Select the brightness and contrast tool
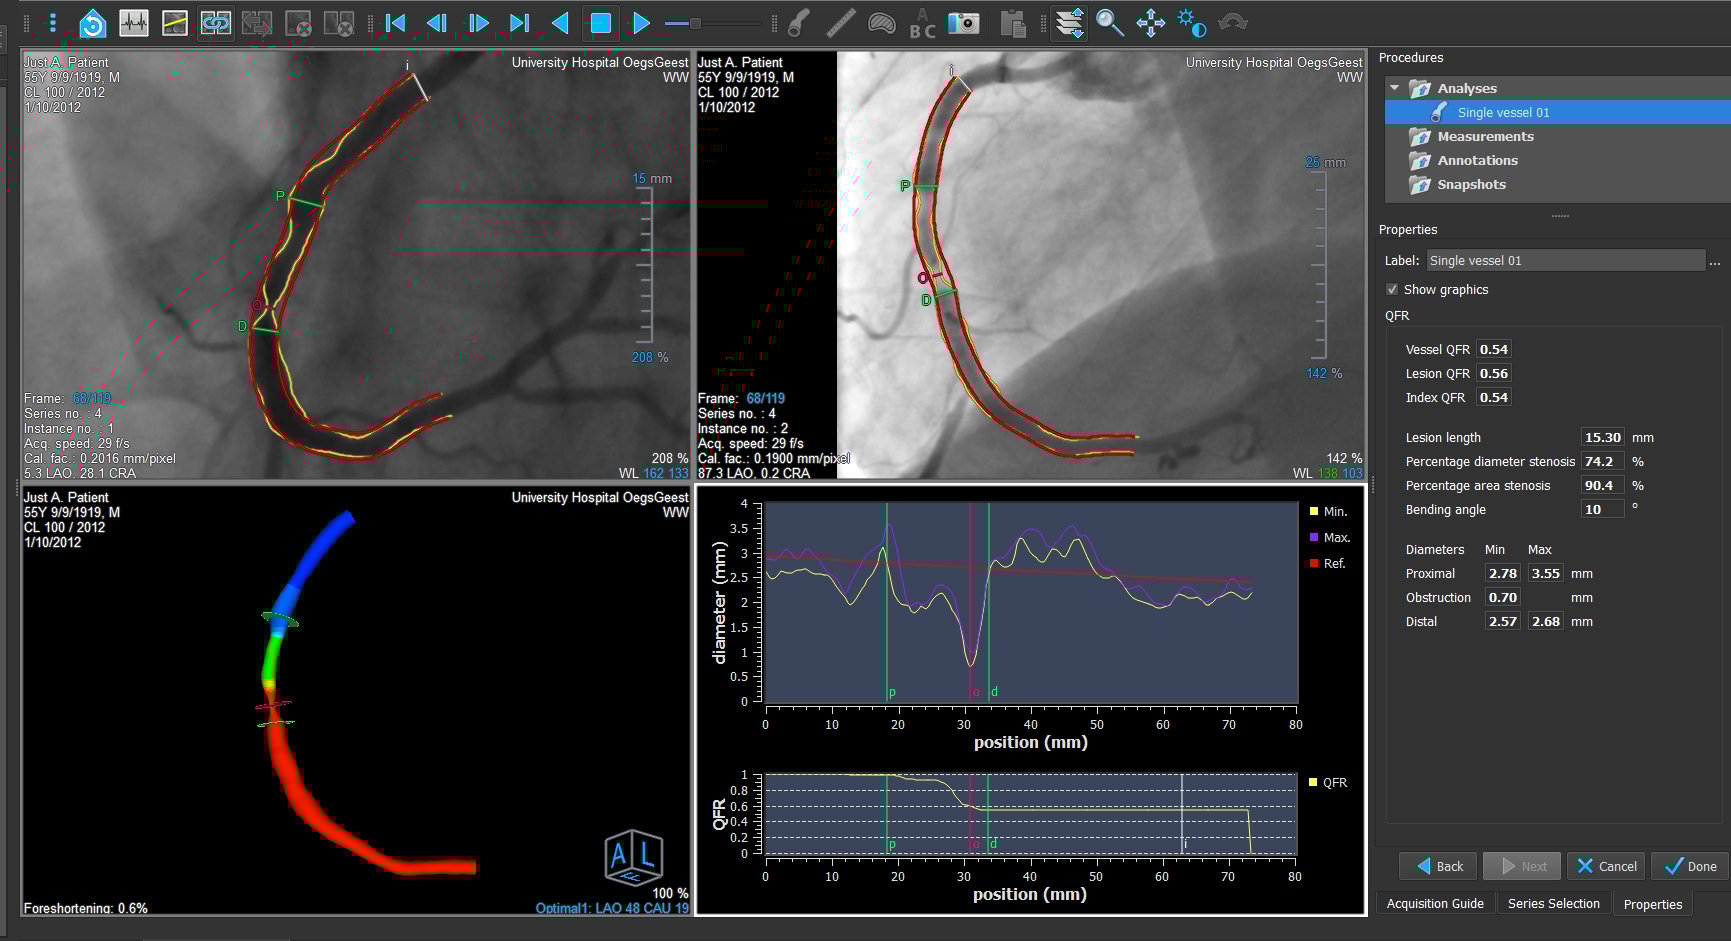The width and height of the screenshot is (1731, 941). point(1191,23)
